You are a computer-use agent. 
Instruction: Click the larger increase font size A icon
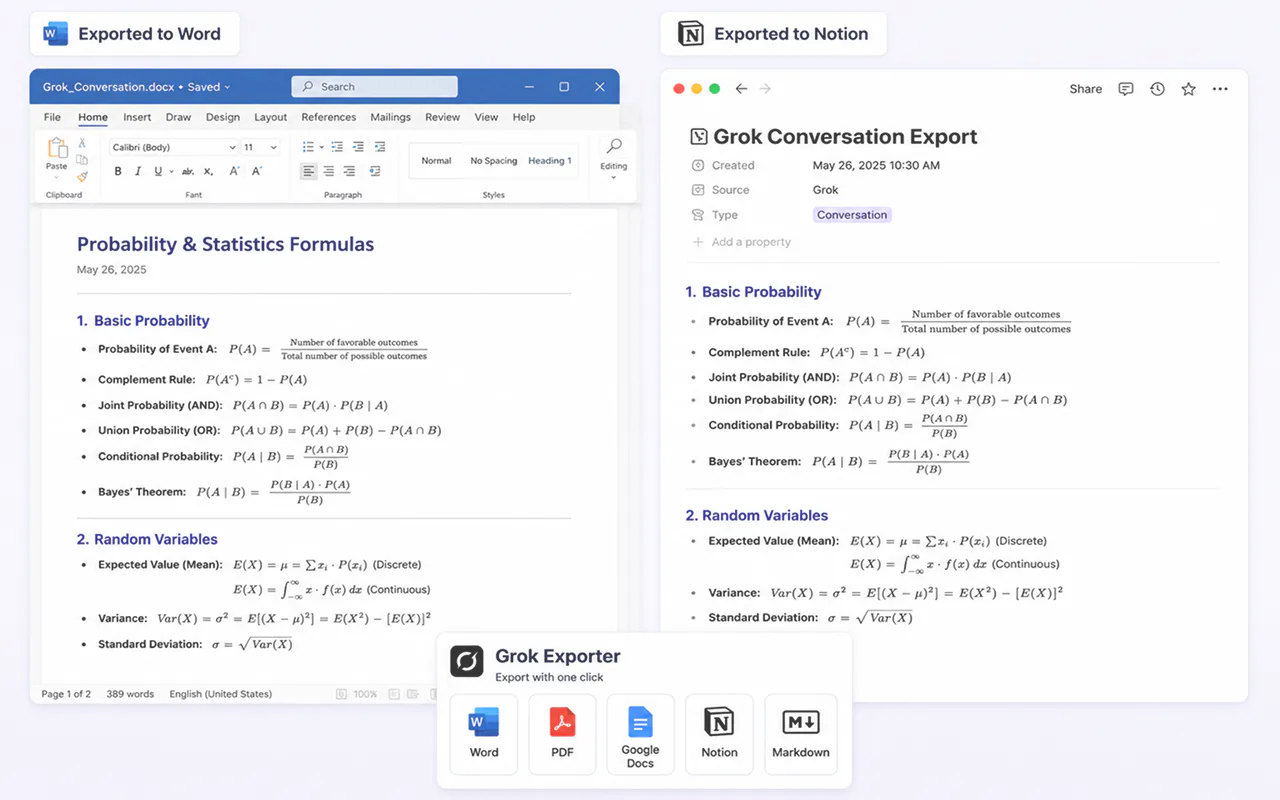(x=234, y=171)
